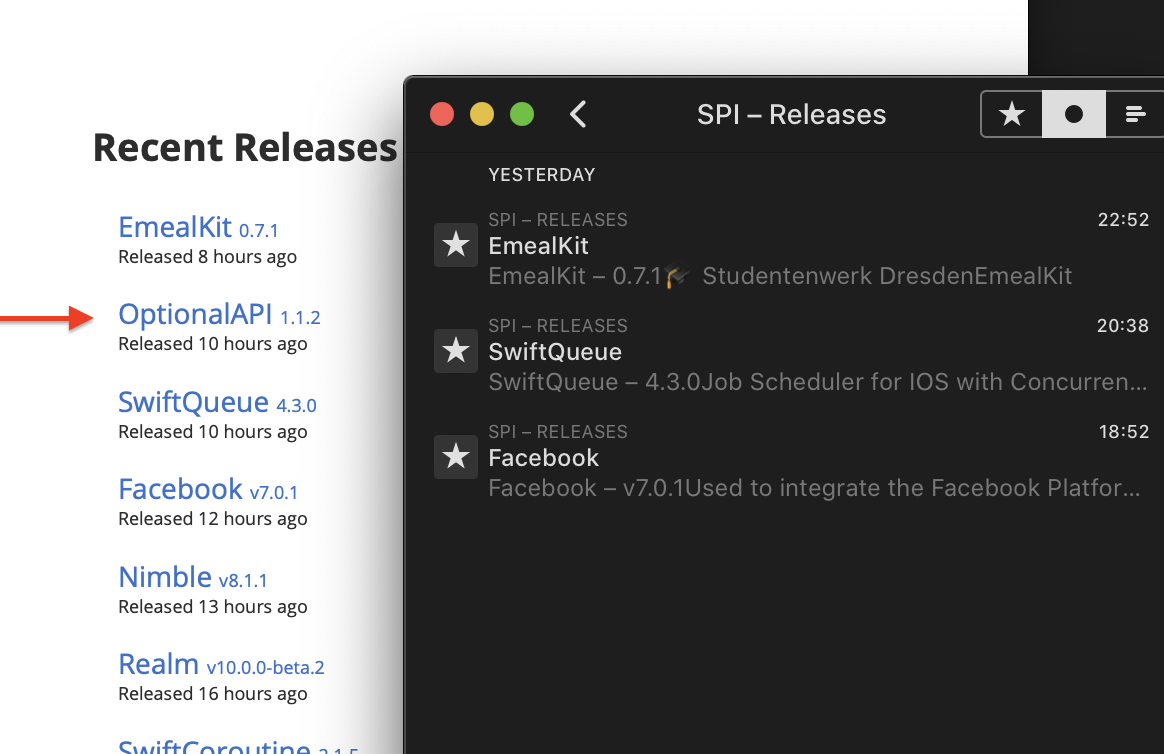Star the Facebook feed entry
Image resolution: width=1164 pixels, height=754 pixels.
[x=456, y=457]
